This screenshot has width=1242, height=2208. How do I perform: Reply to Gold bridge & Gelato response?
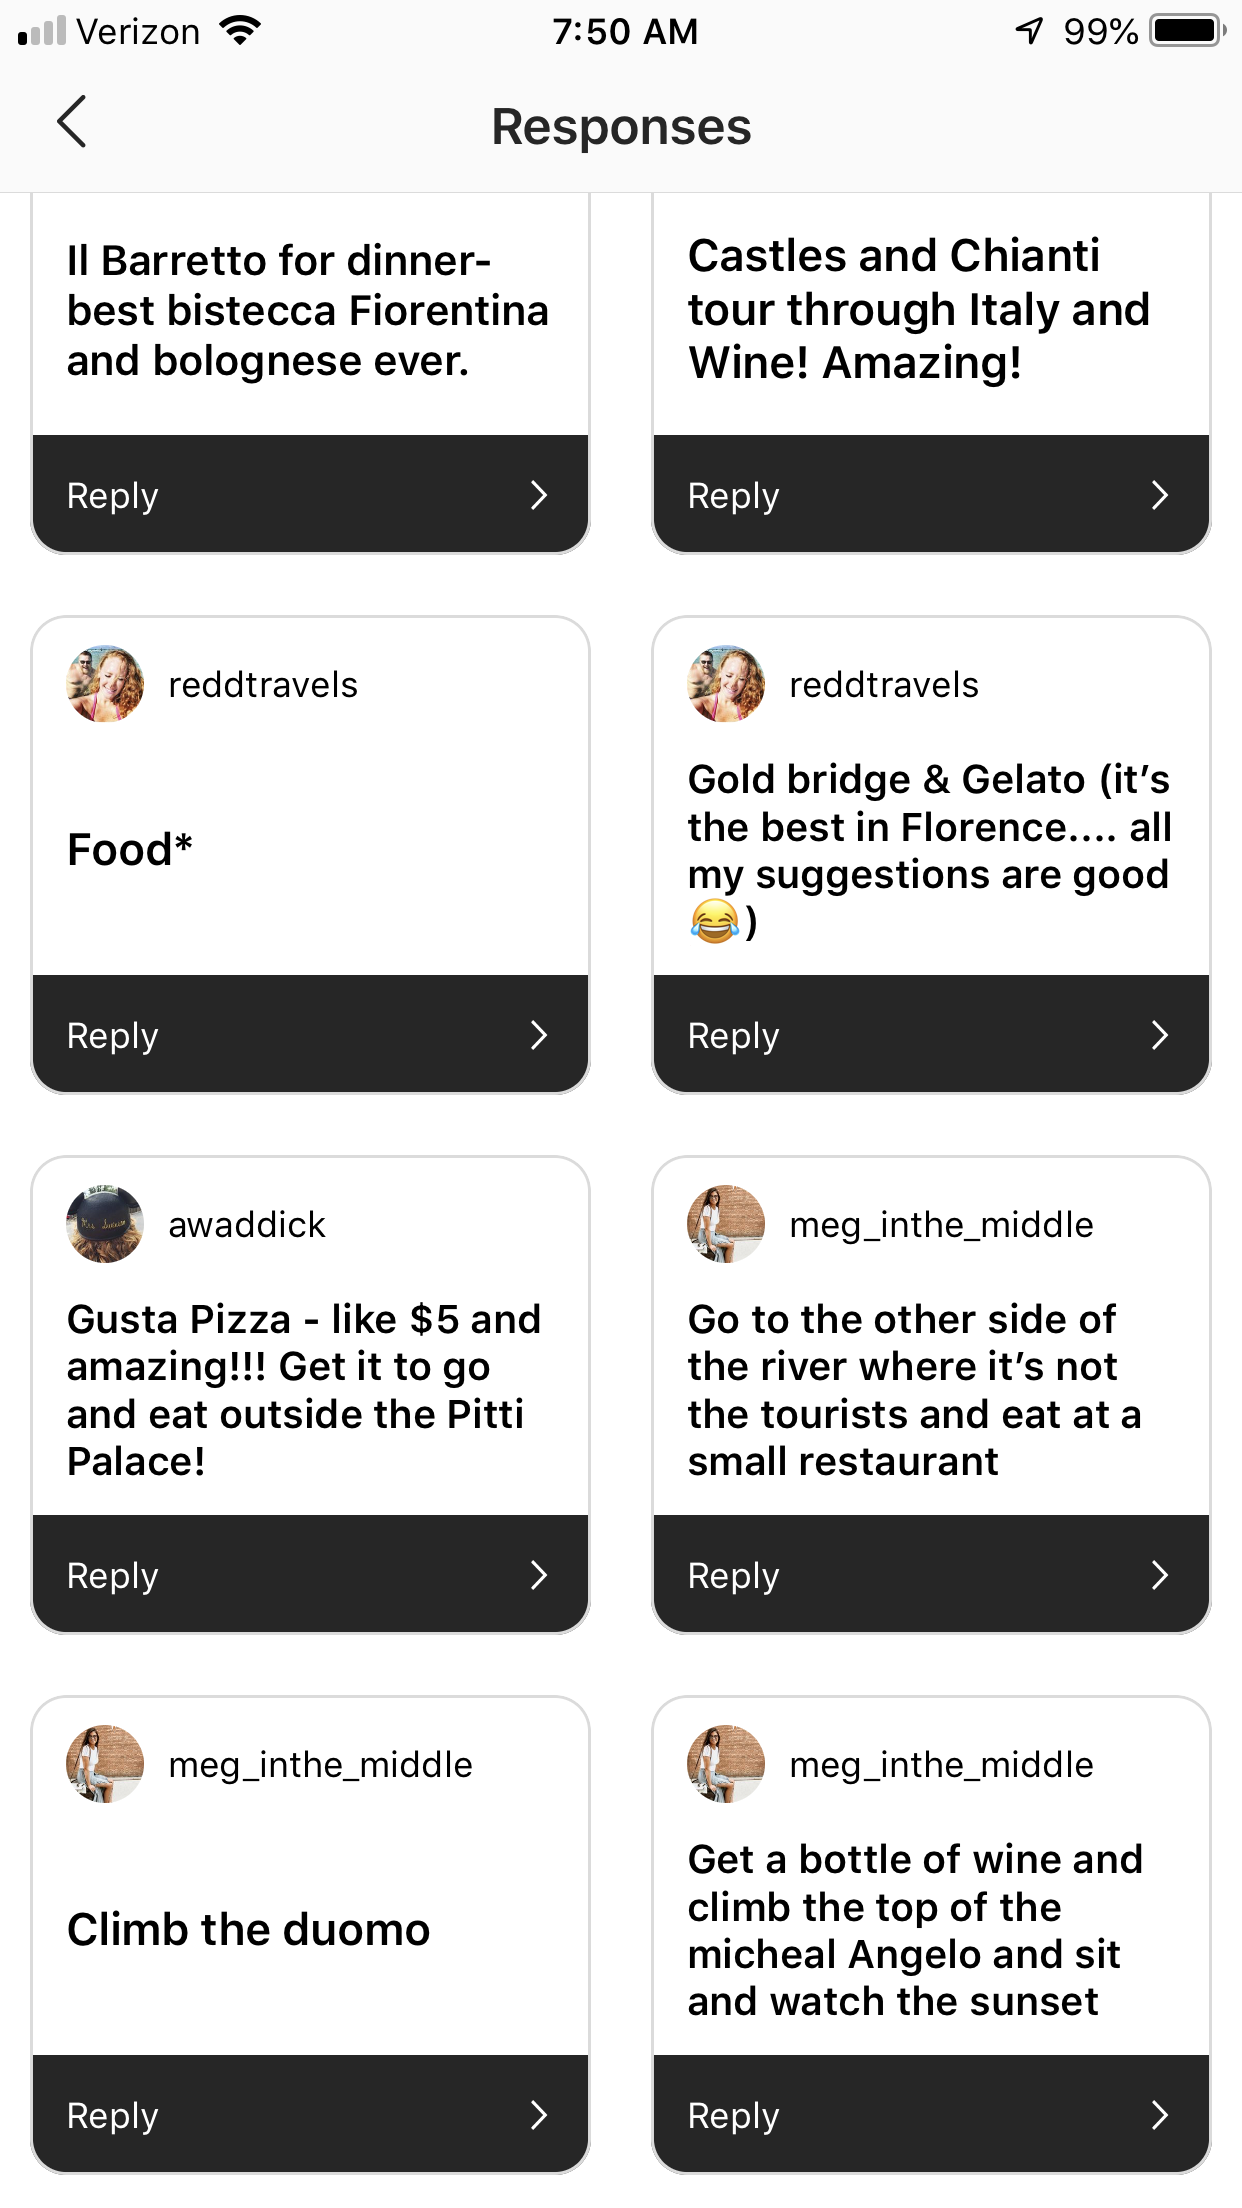pyautogui.click(x=931, y=1035)
